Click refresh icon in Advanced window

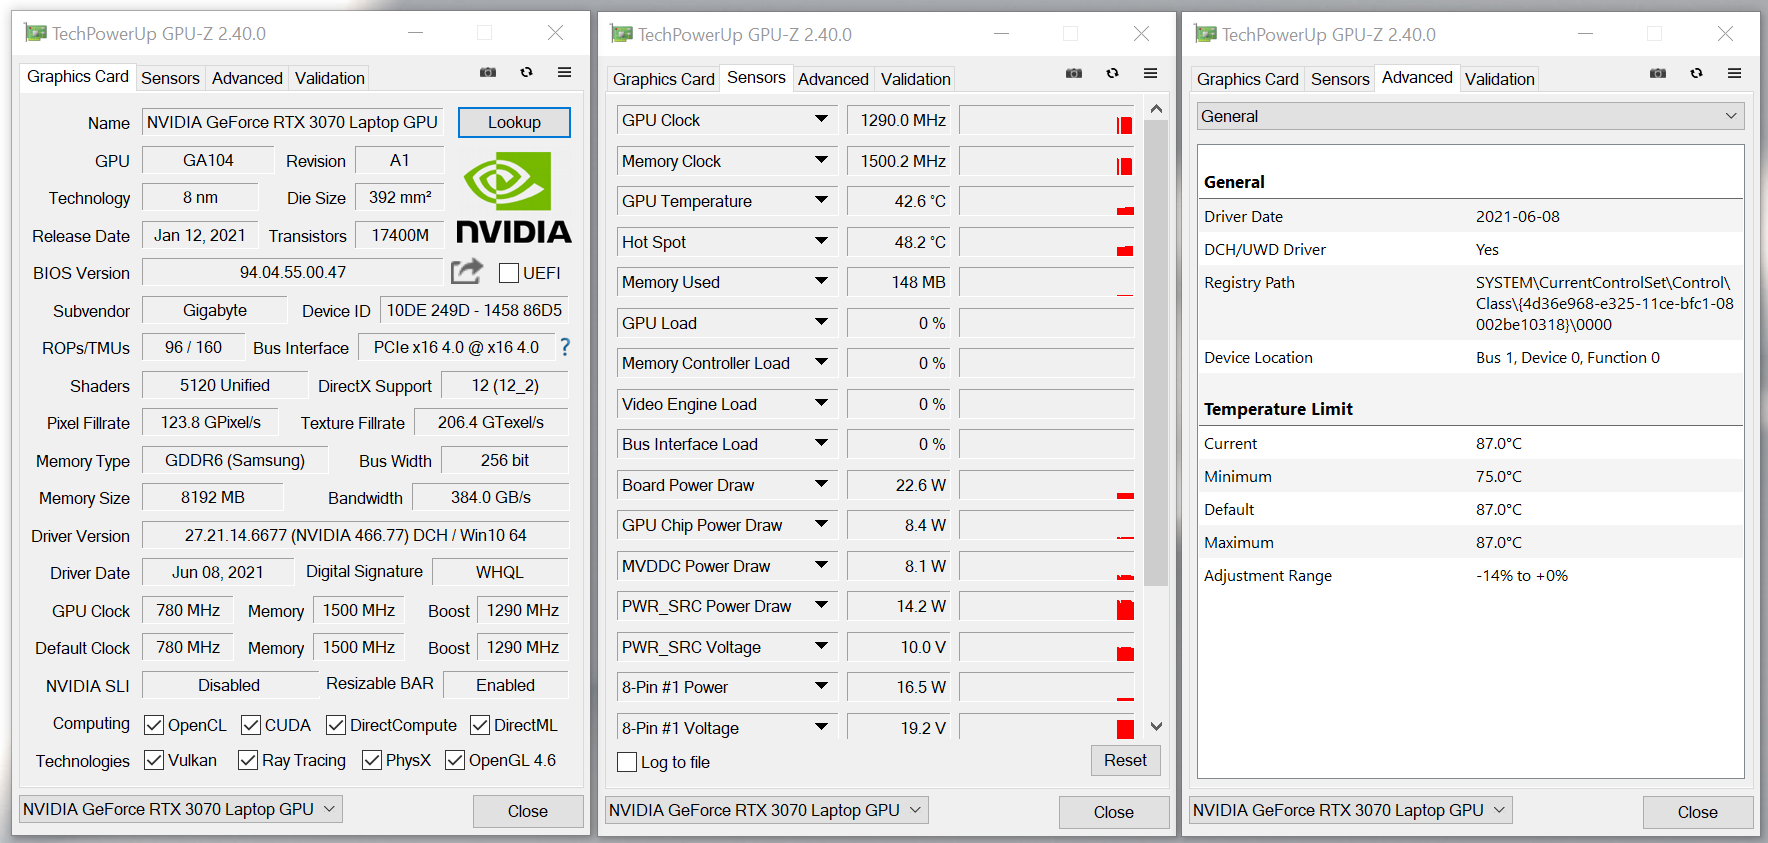[x=1696, y=73]
